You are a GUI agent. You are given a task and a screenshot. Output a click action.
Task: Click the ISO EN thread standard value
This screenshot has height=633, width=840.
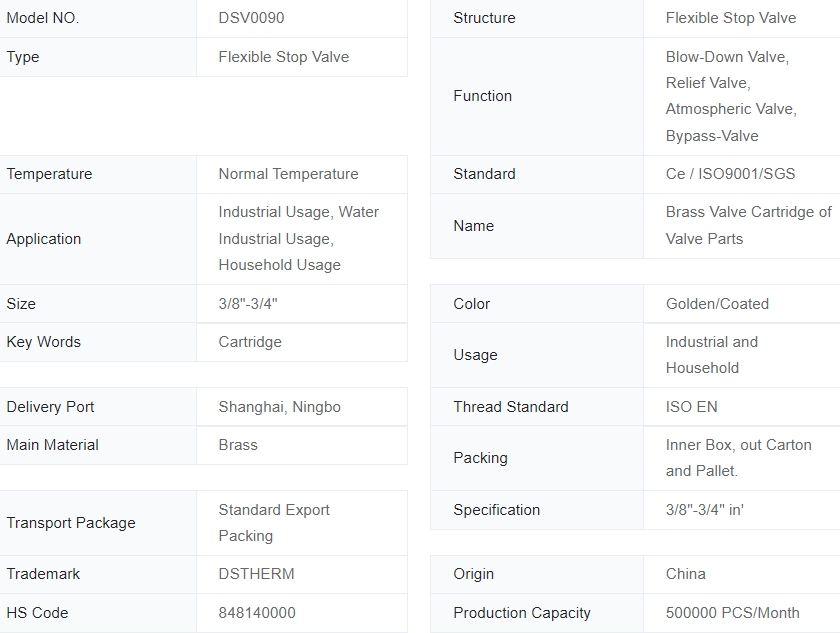691,407
